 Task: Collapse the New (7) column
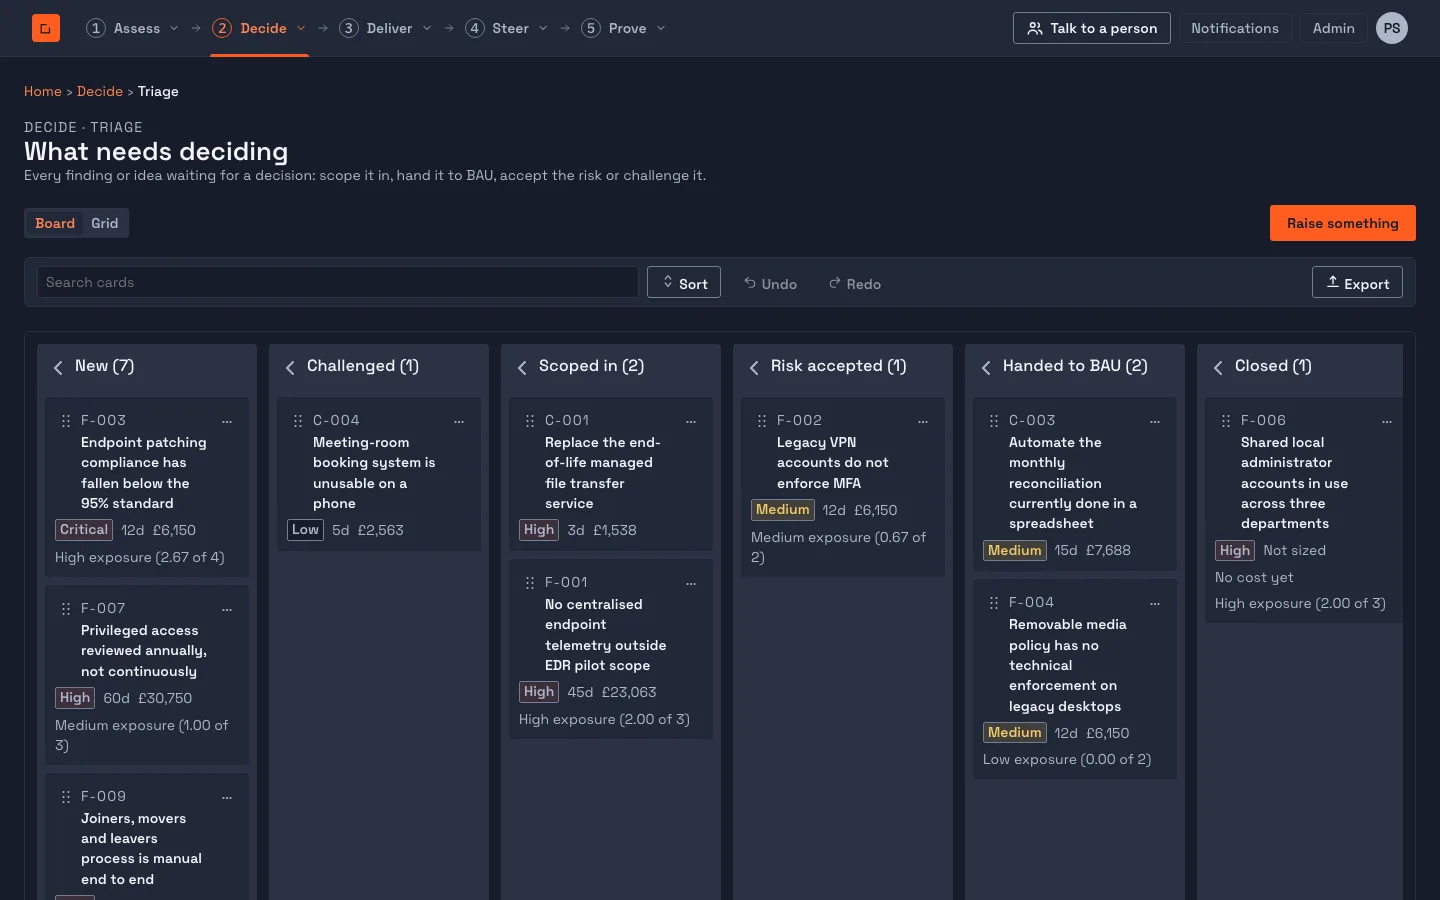[58, 367]
